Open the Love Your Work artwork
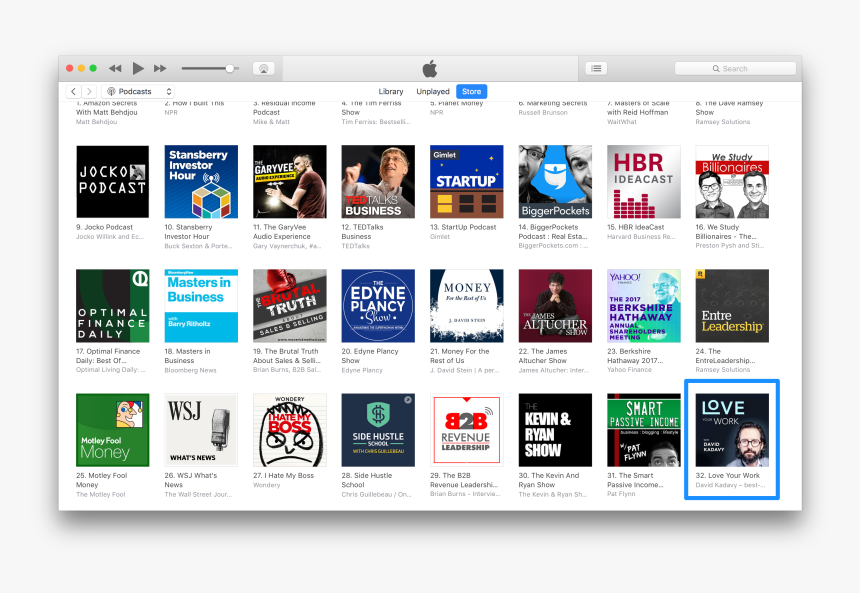This screenshot has height=593, width=860. [x=732, y=430]
